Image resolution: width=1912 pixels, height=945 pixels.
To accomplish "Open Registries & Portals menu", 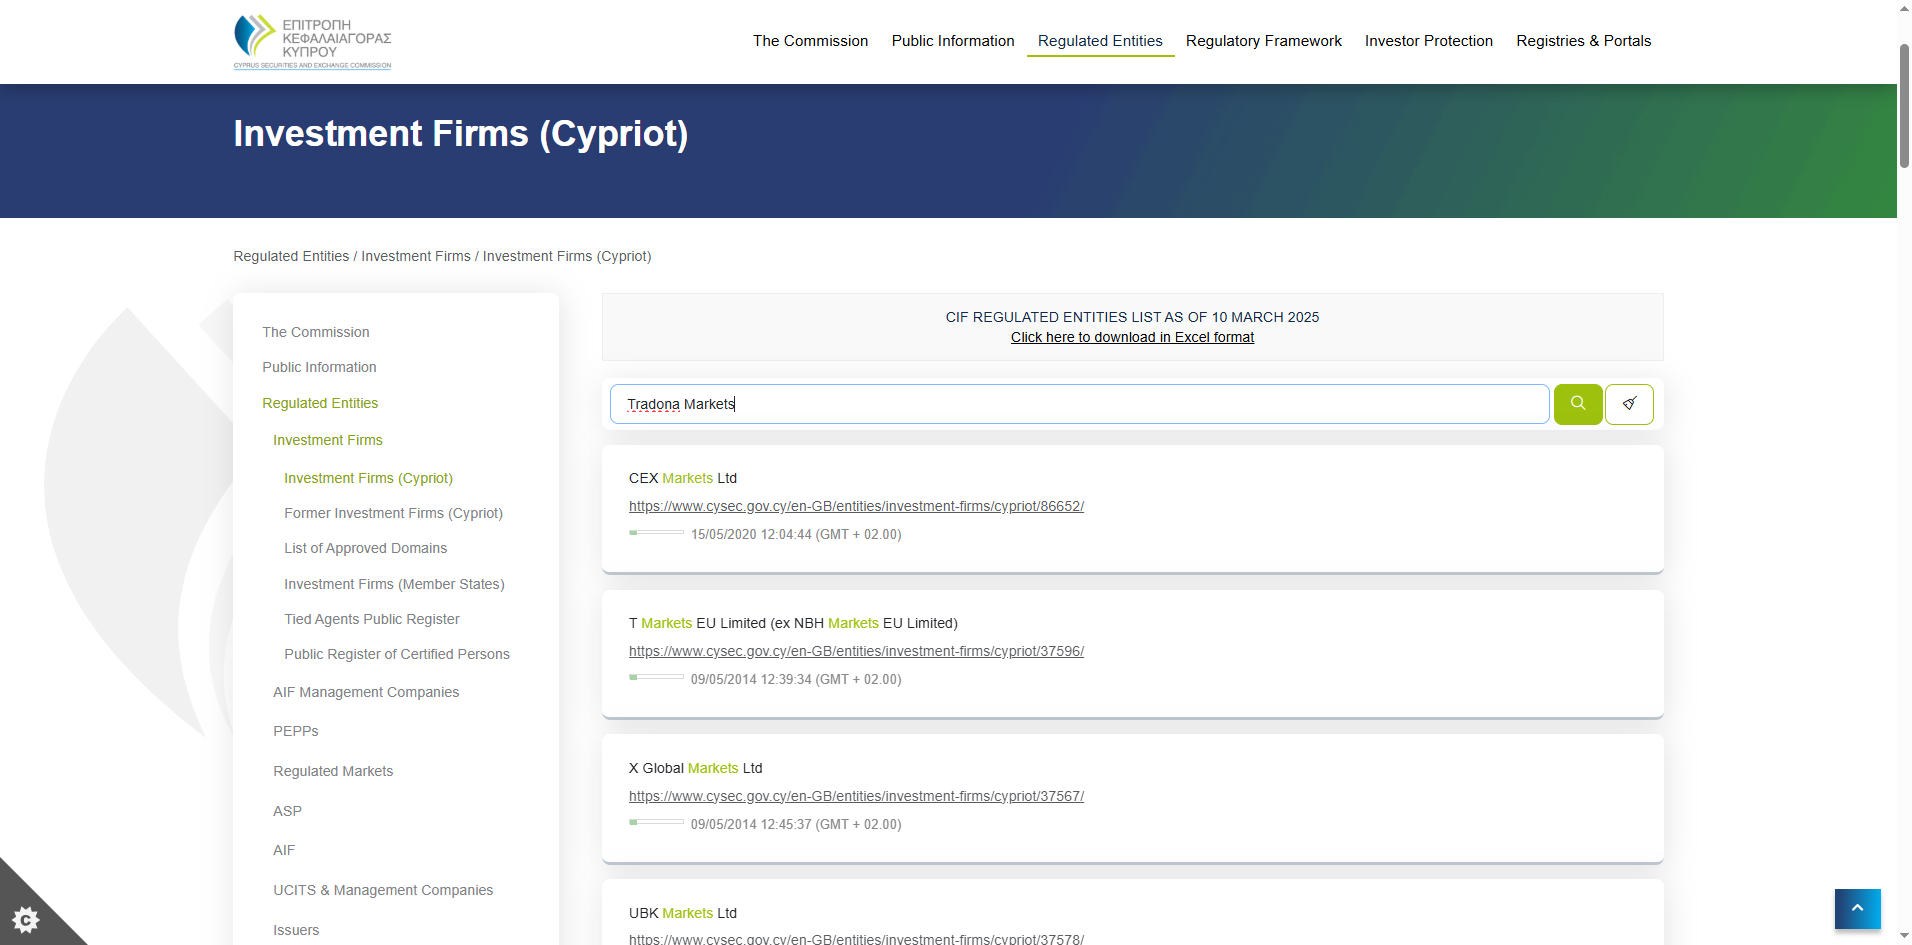I will (1583, 41).
